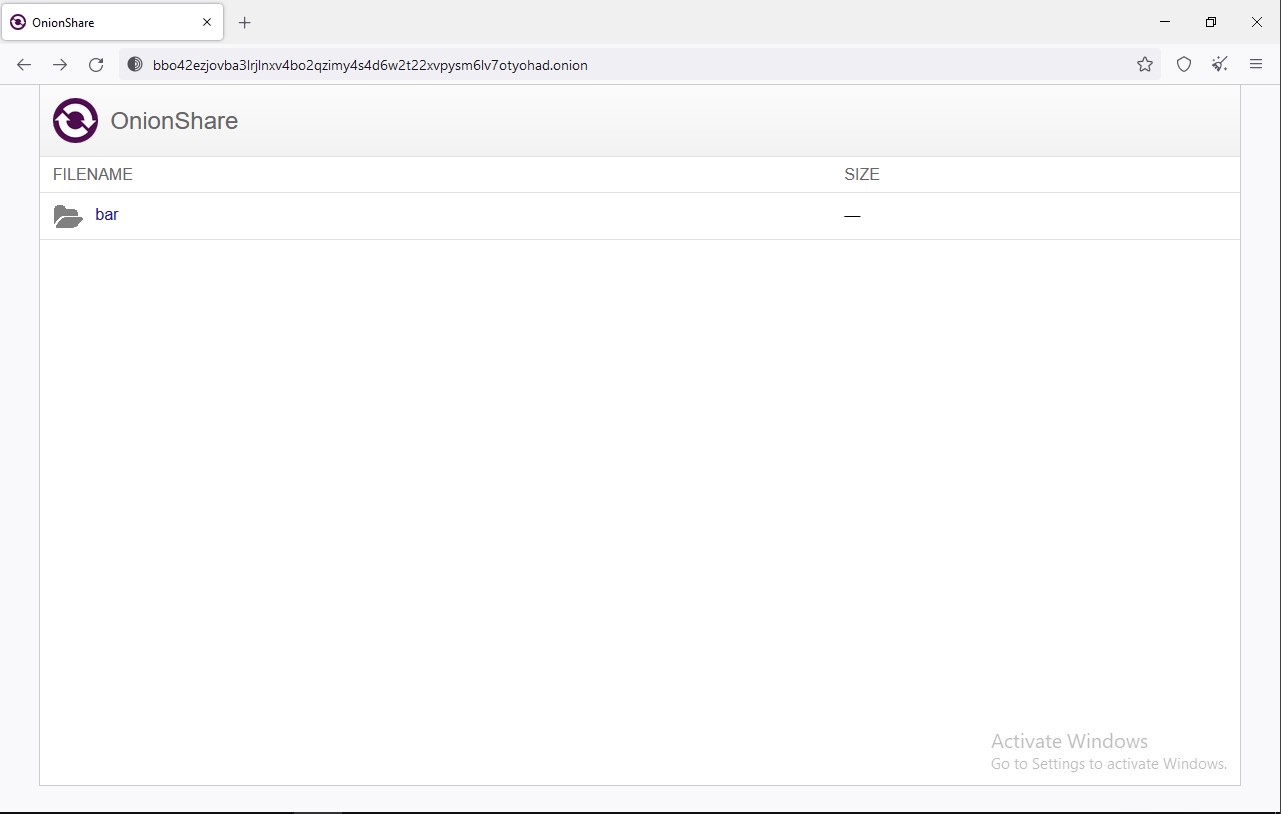The height and width of the screenshot is (814, 1281).
Task: Click the SIZE column header
Action: click(862, 174)
